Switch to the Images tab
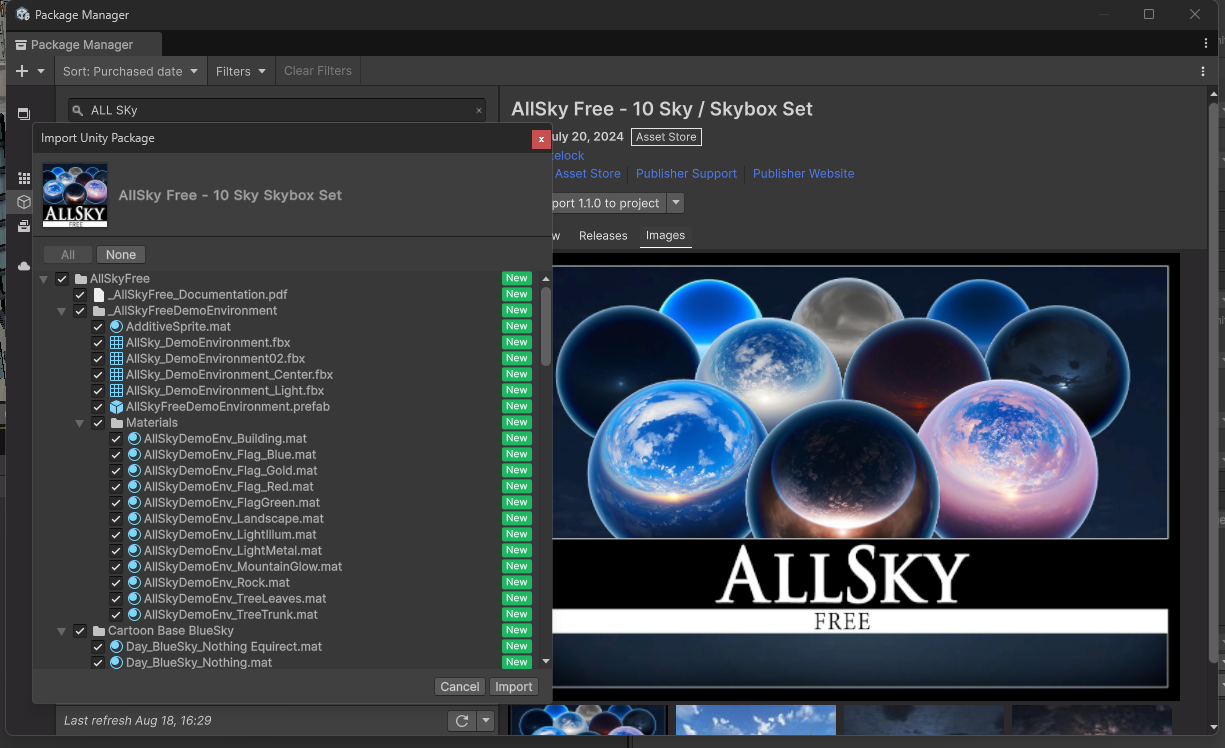 click(x=665, y=236)
